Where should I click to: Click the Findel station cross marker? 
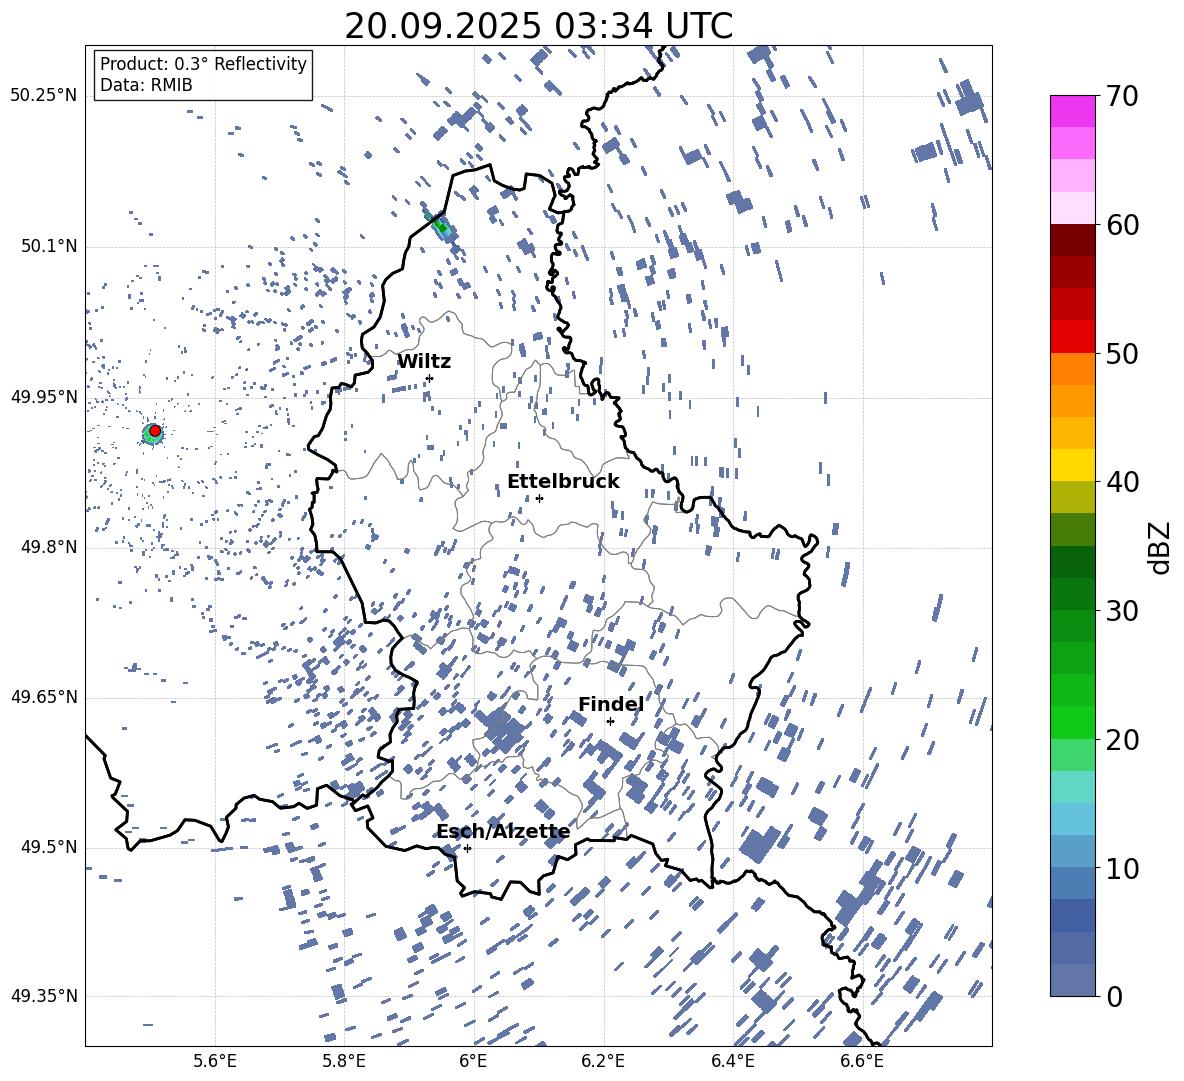[x=610, y=721]
